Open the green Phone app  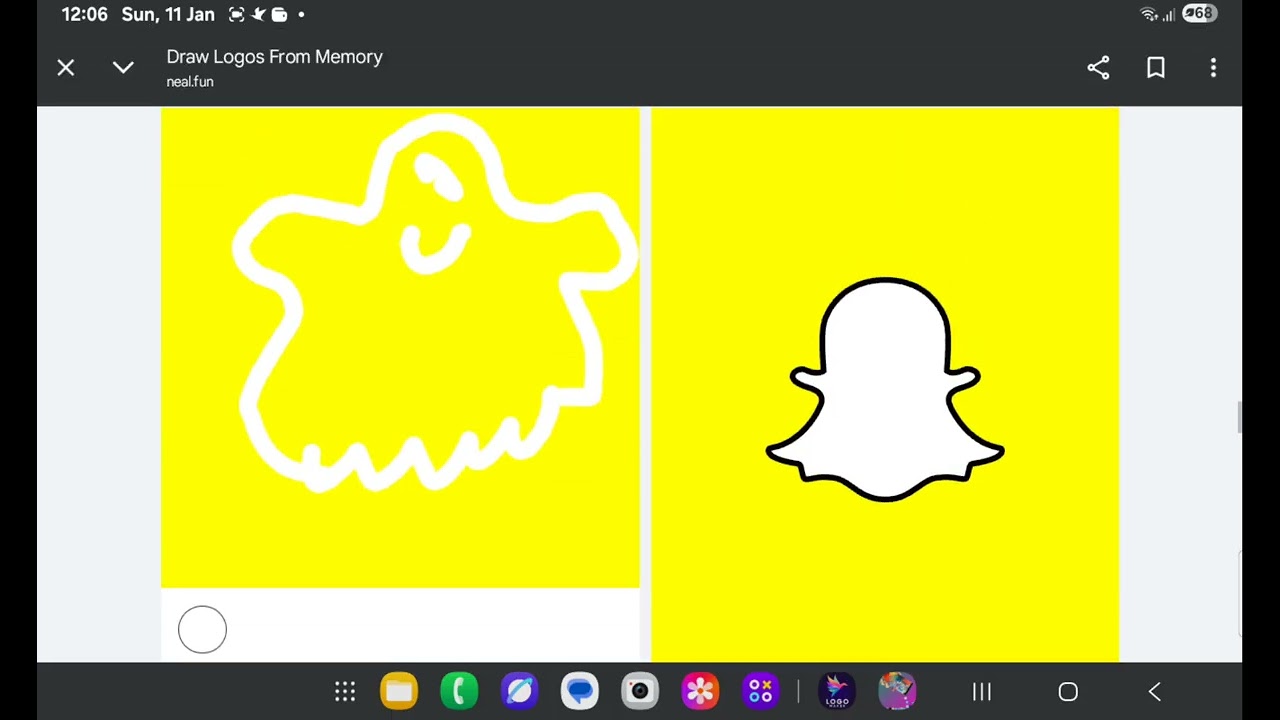[459, 691]
